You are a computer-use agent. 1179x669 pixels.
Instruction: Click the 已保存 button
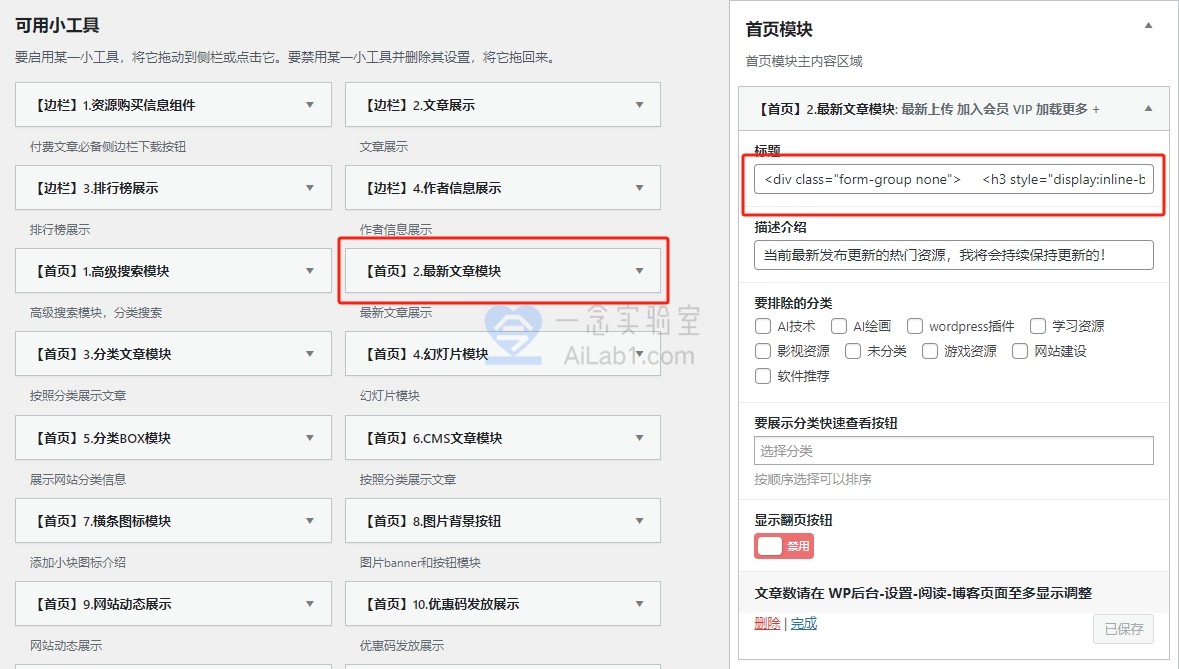[x=1123, y=629]
